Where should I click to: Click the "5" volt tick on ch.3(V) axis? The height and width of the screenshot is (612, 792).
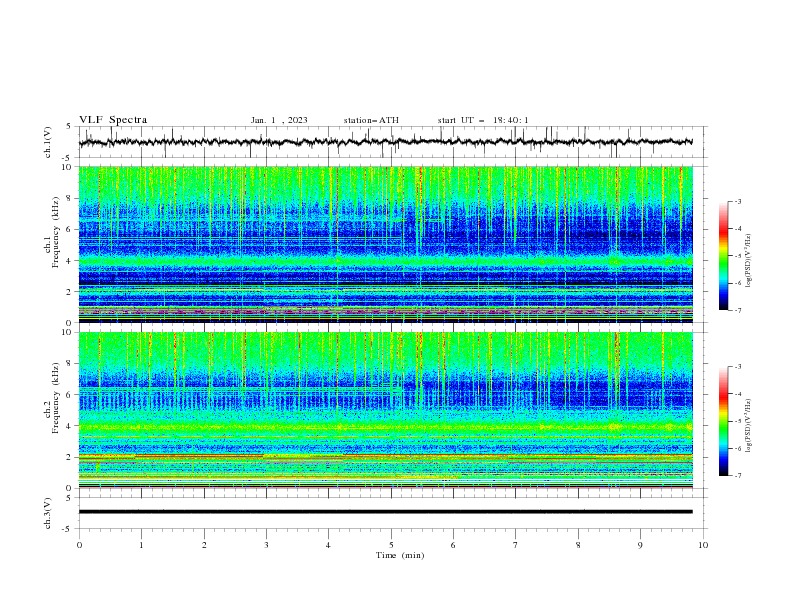click(x=69, y=498)
